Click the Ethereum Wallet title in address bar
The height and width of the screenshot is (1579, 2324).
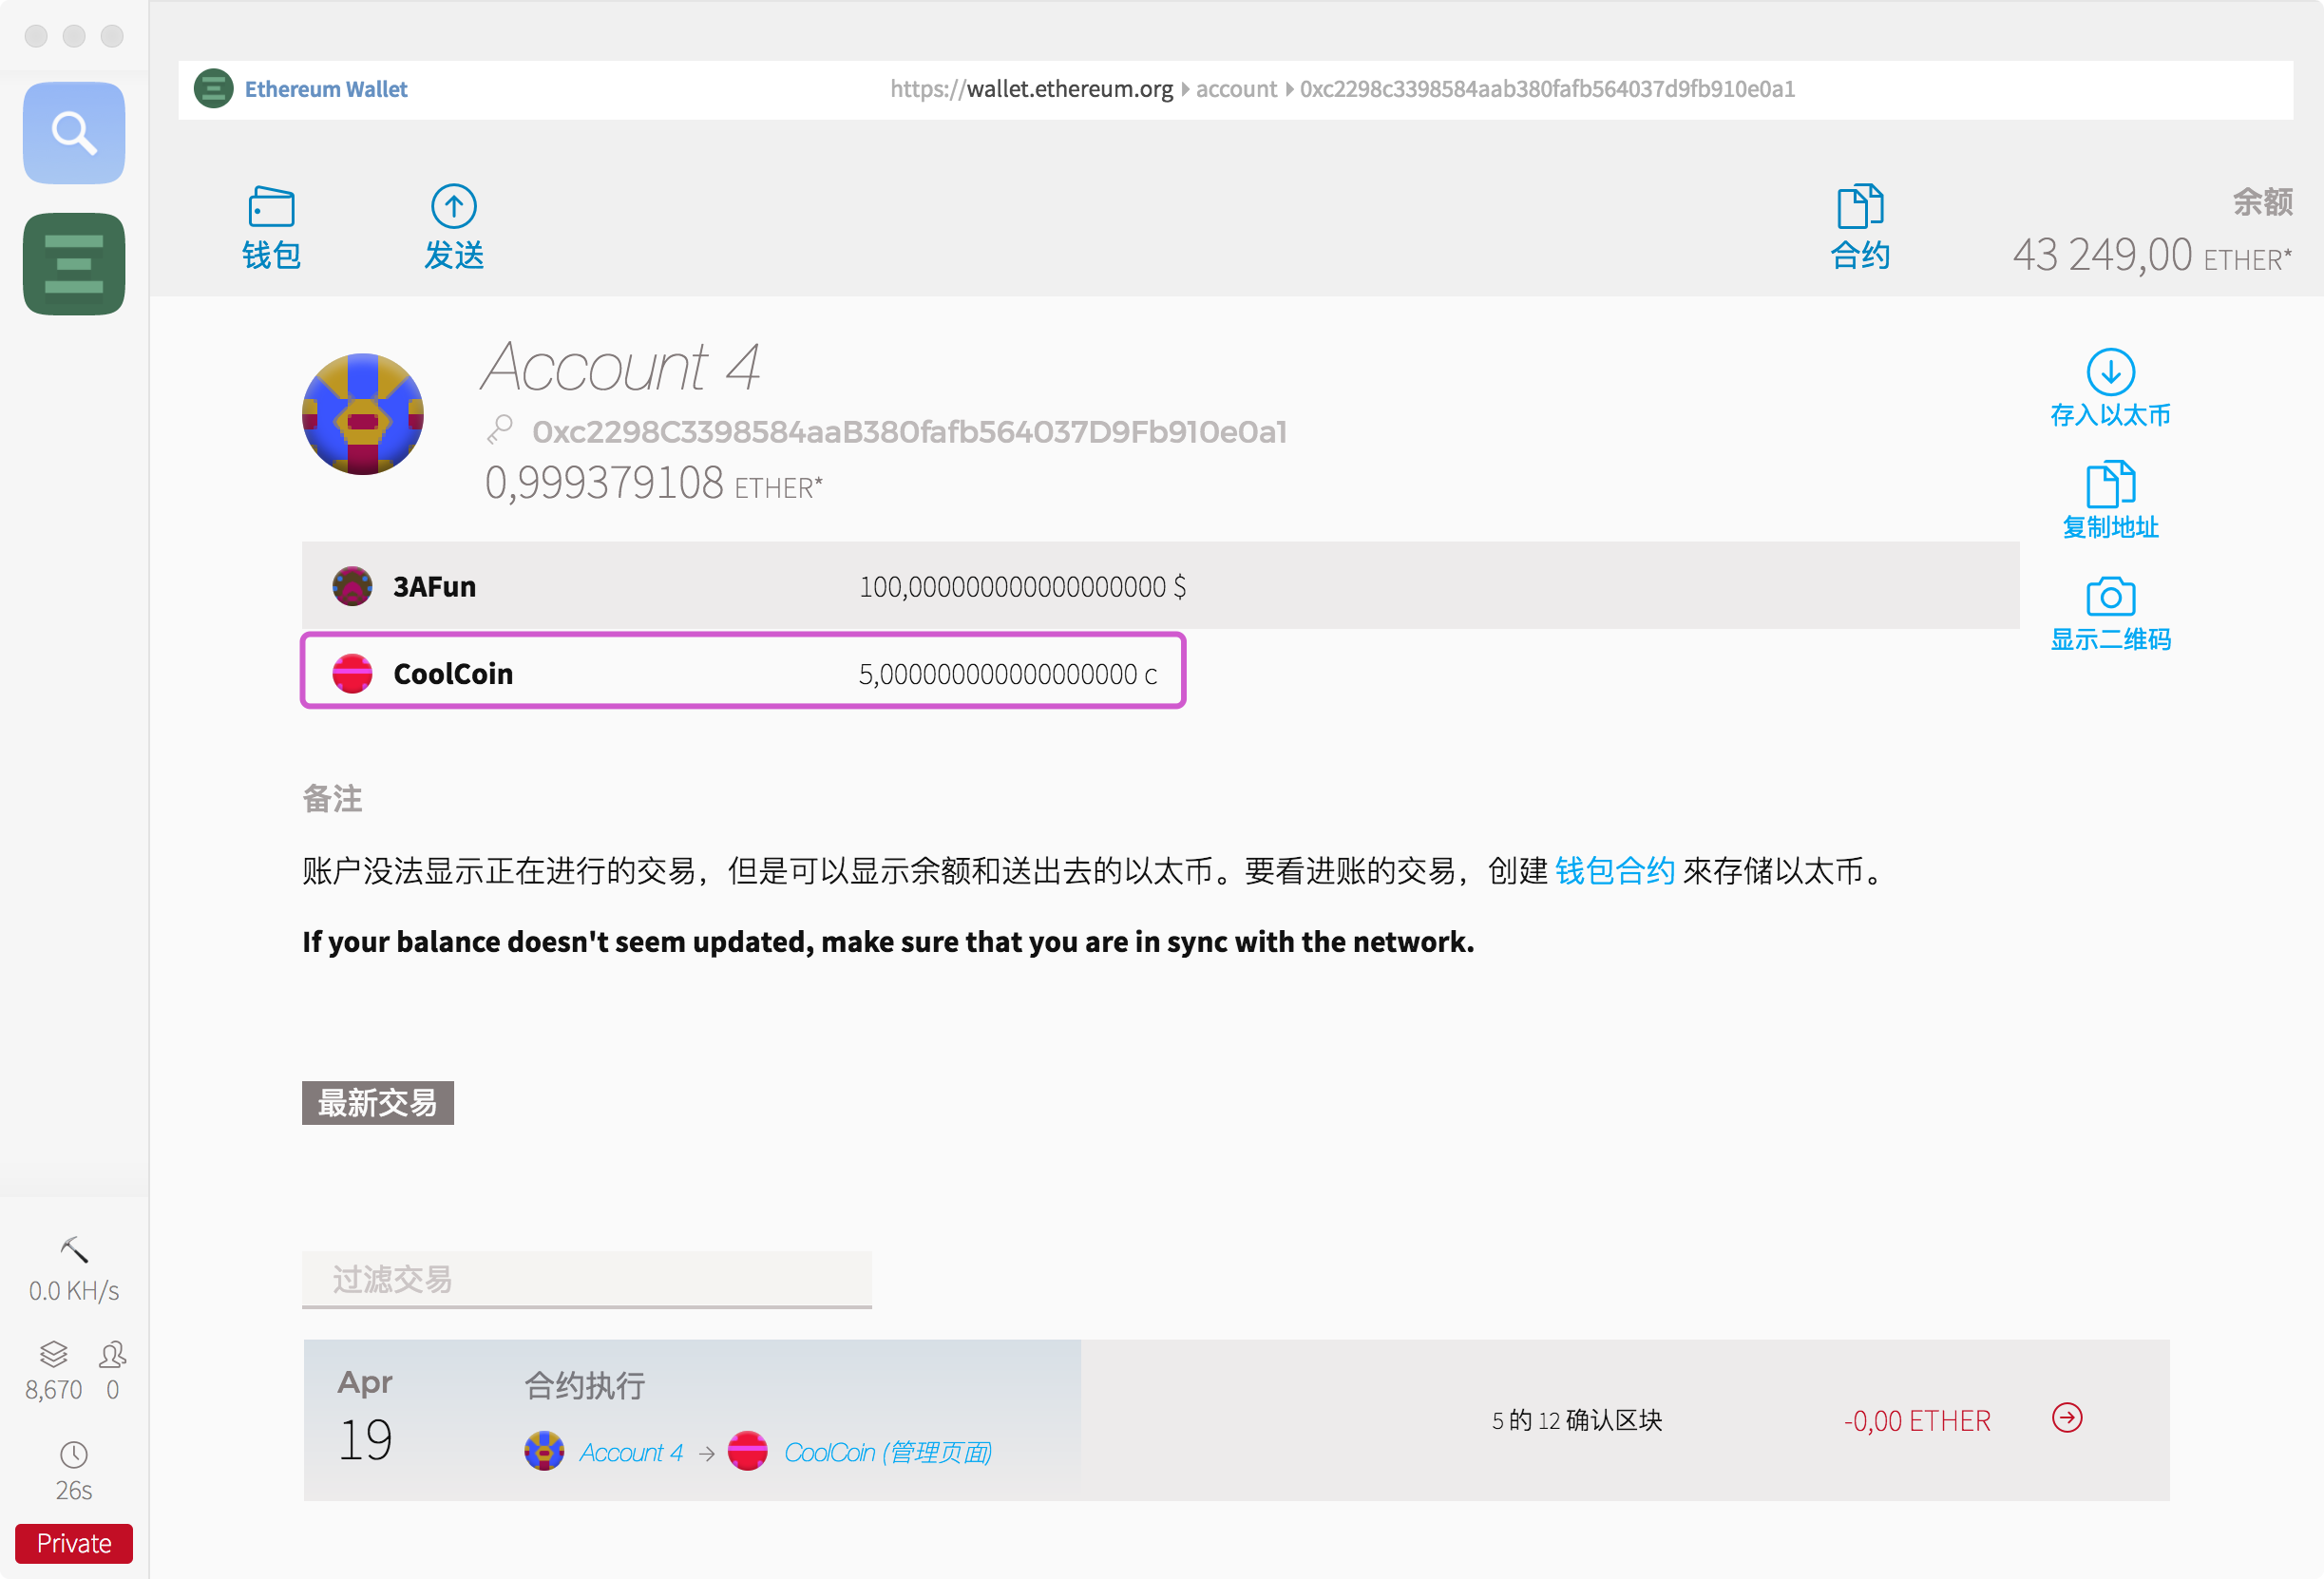(326, 89)
